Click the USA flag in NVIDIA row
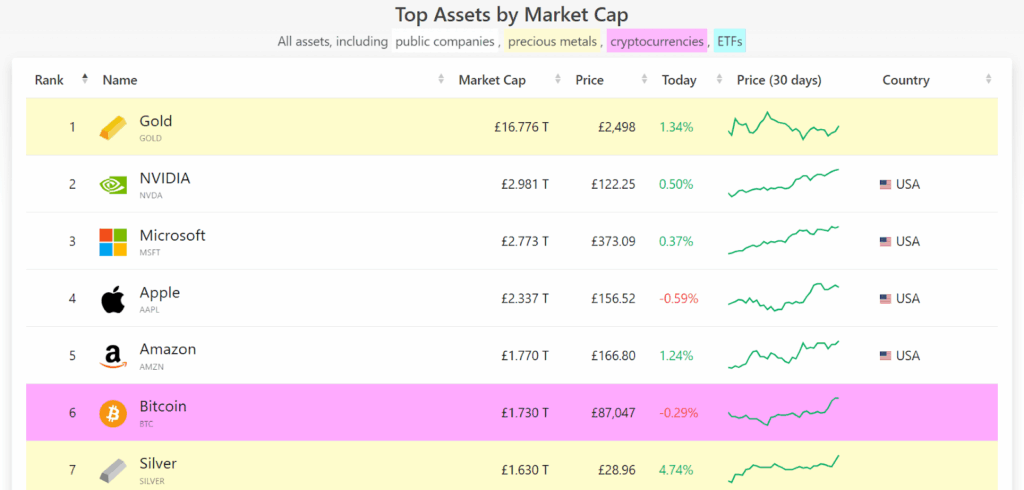Viewport: 1024px width, 490px height. coord(886,185)
